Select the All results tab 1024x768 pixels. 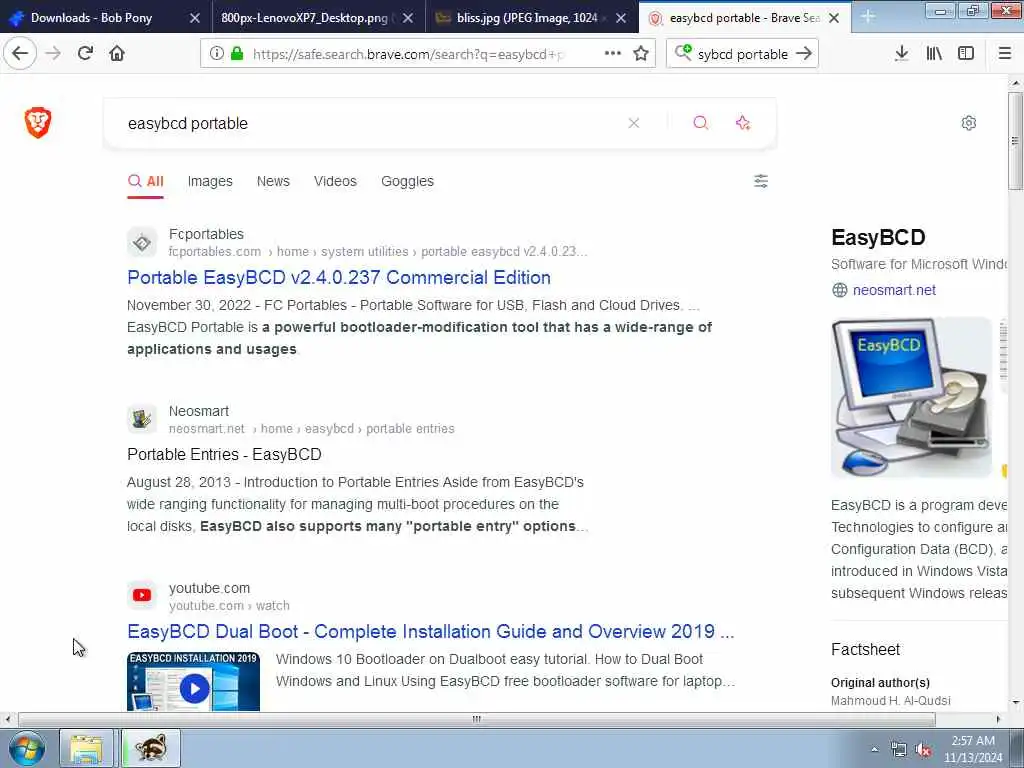click(x=146, y=181)
